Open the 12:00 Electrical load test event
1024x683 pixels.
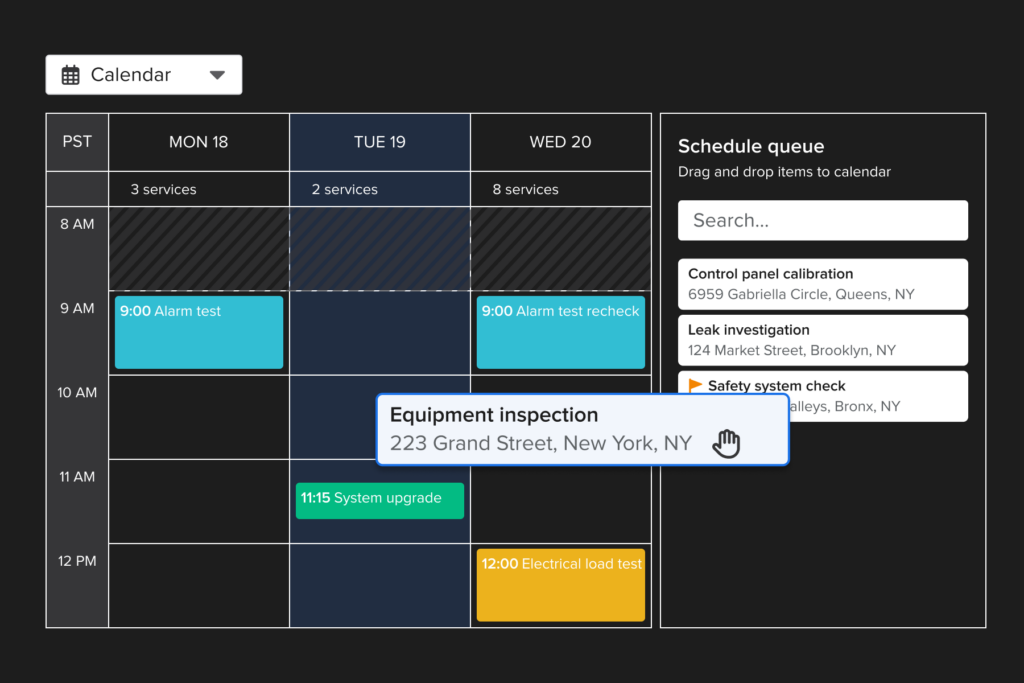click(x=560, y=584)
